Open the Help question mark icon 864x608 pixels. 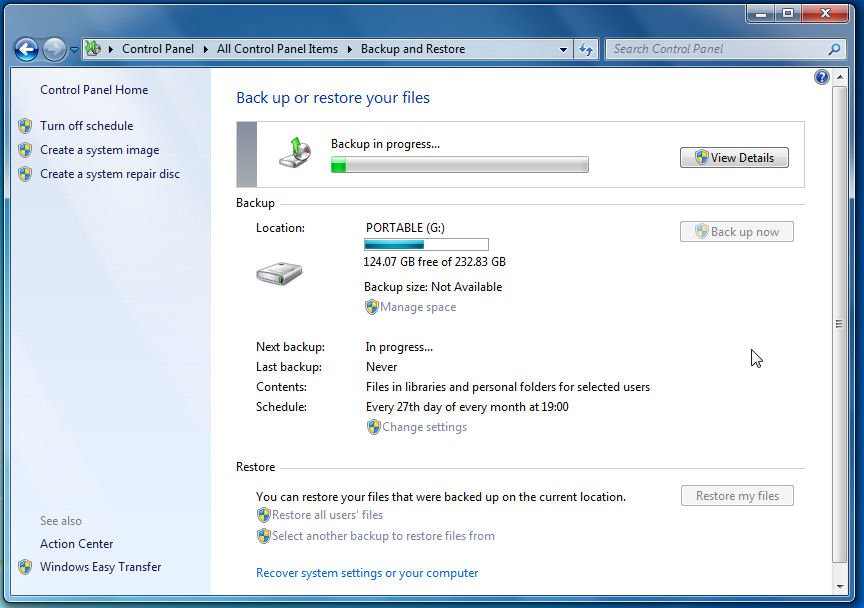coord(822,77)
